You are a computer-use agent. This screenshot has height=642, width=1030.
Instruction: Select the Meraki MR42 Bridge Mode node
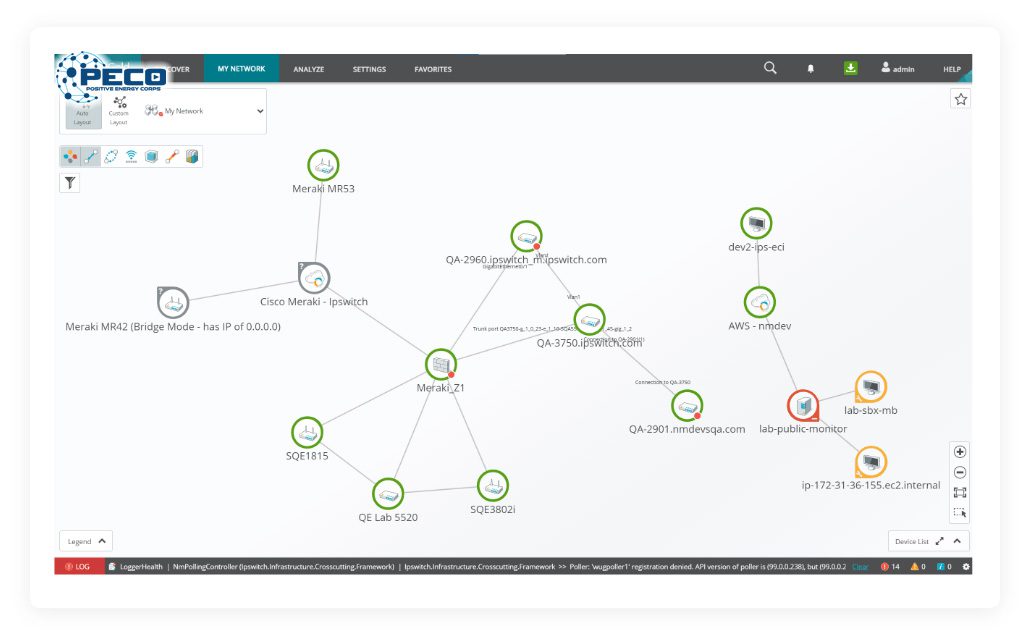[173, 303]
